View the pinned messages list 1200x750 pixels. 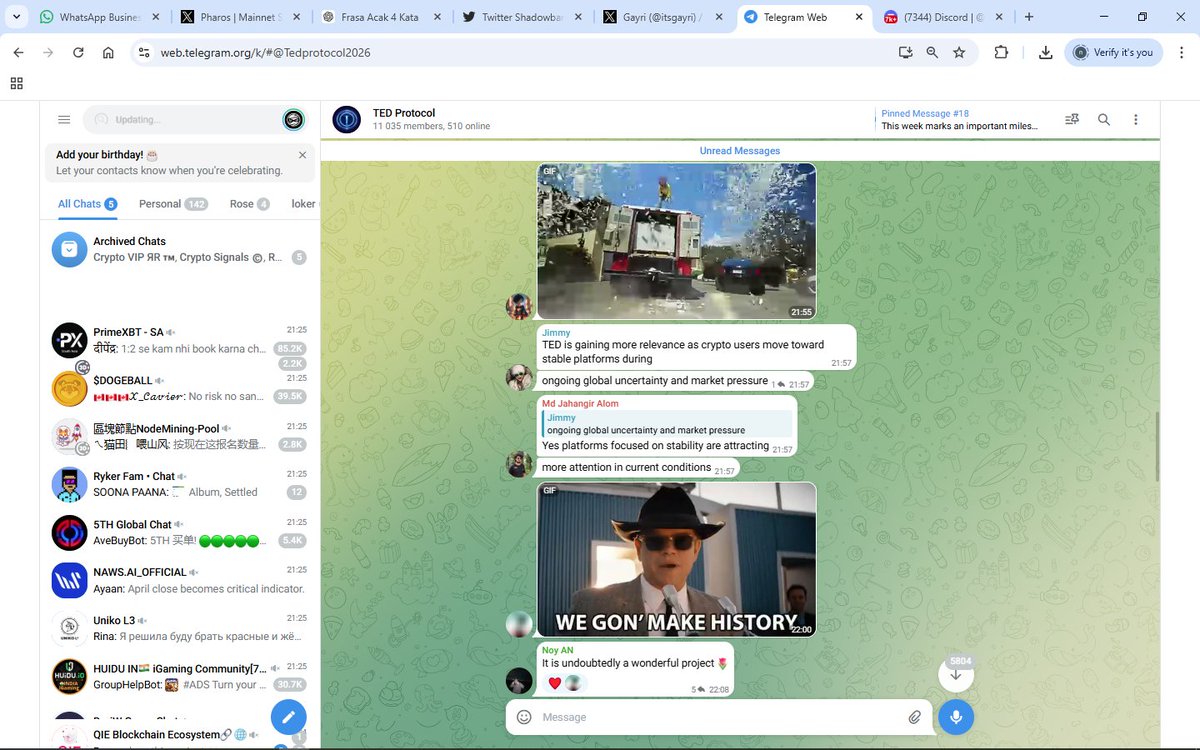(x=1072, y=119)
